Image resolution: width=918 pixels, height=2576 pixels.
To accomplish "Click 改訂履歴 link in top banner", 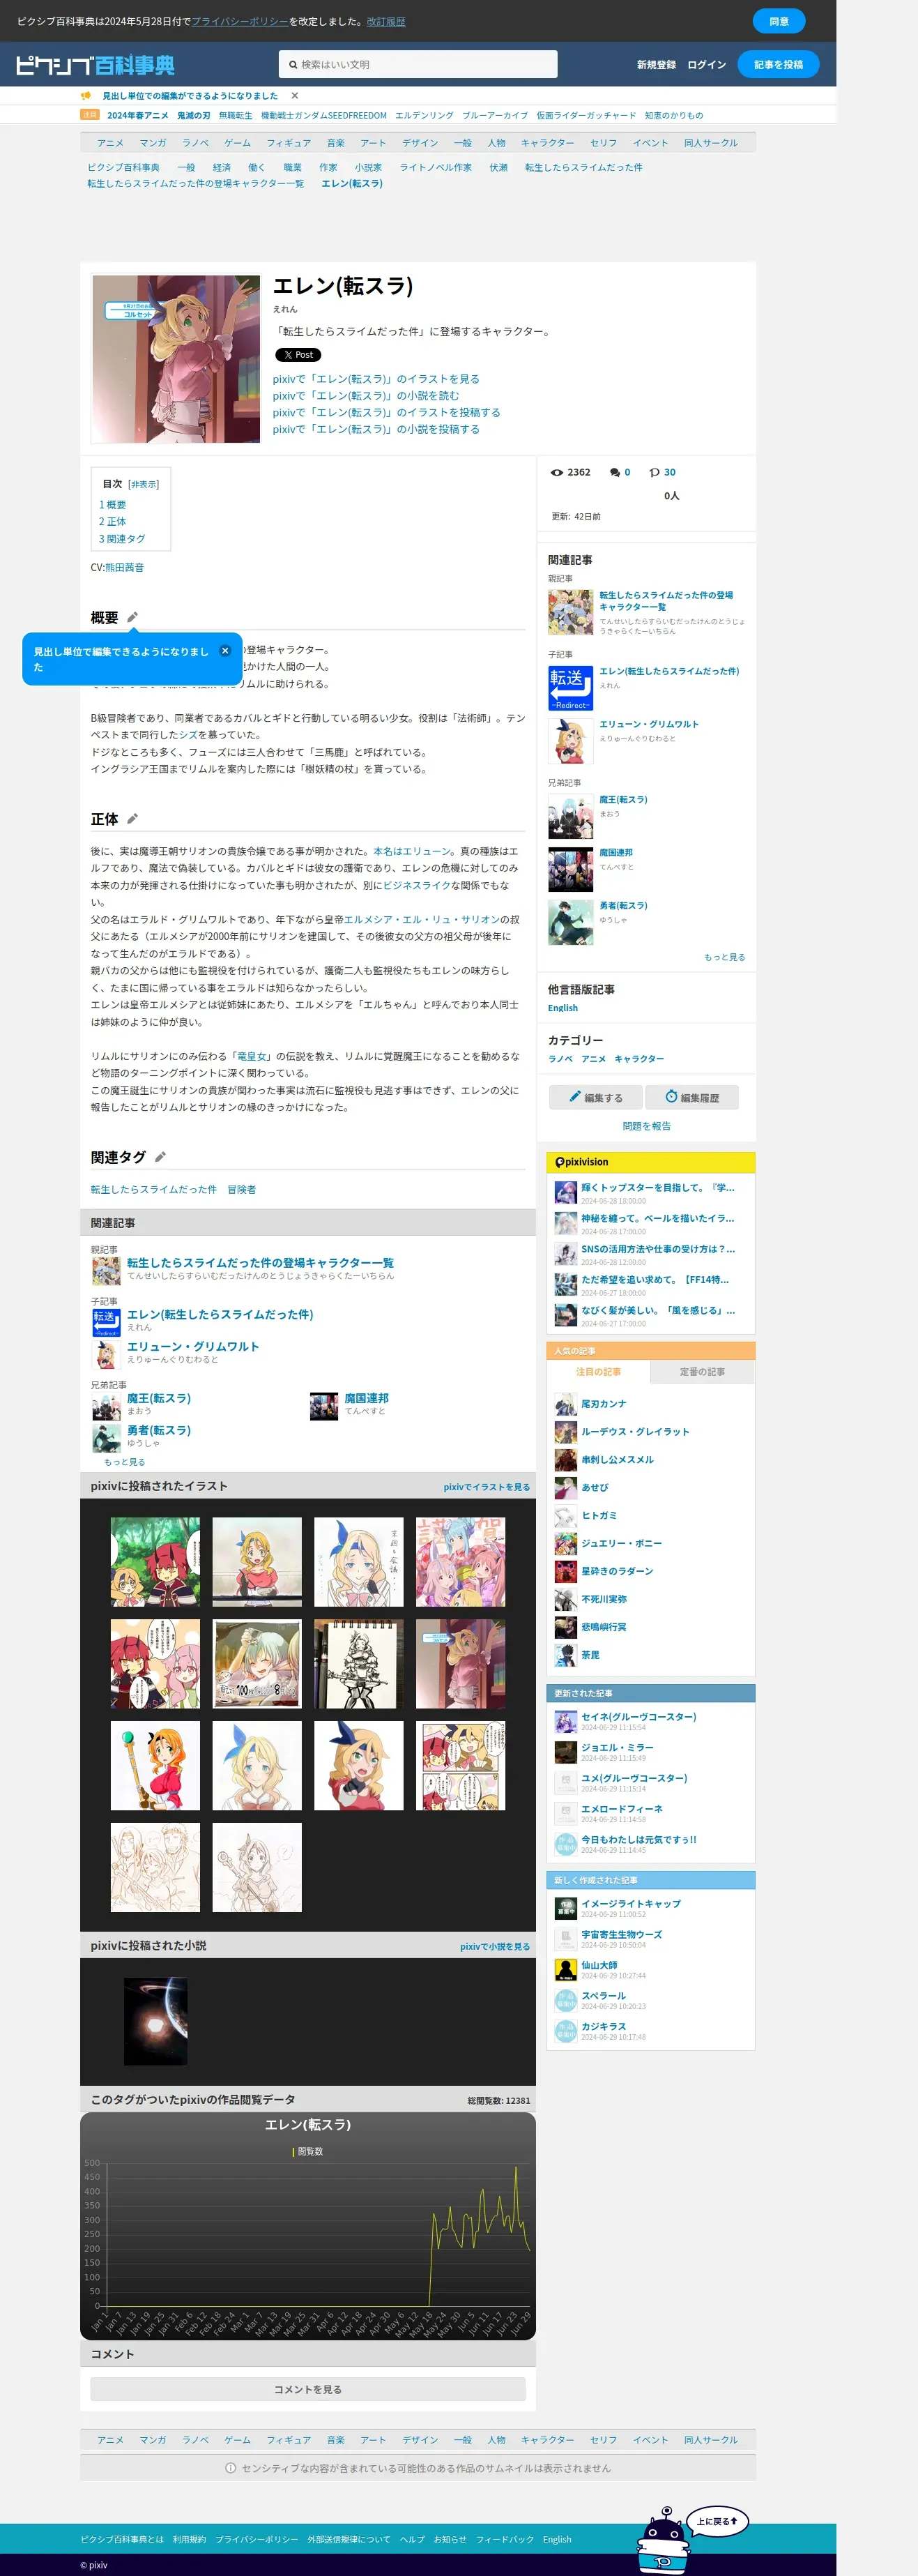I will click(x=386, y=21).
